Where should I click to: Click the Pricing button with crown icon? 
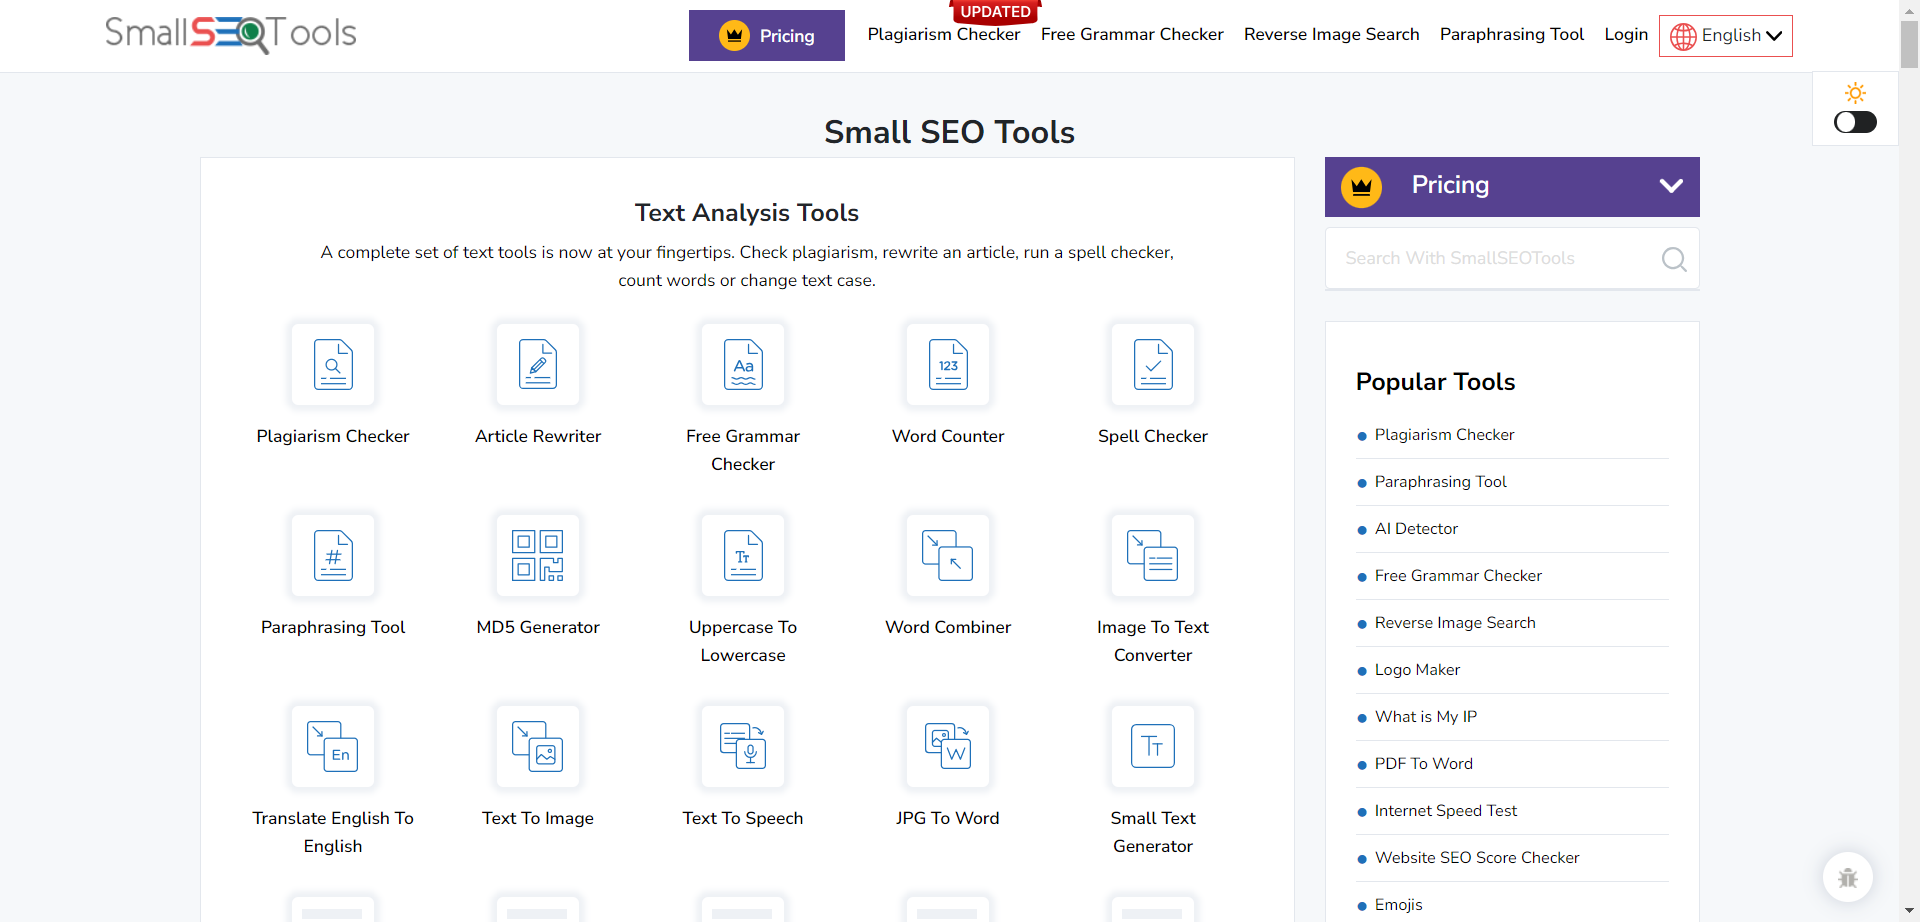[766, 35]
